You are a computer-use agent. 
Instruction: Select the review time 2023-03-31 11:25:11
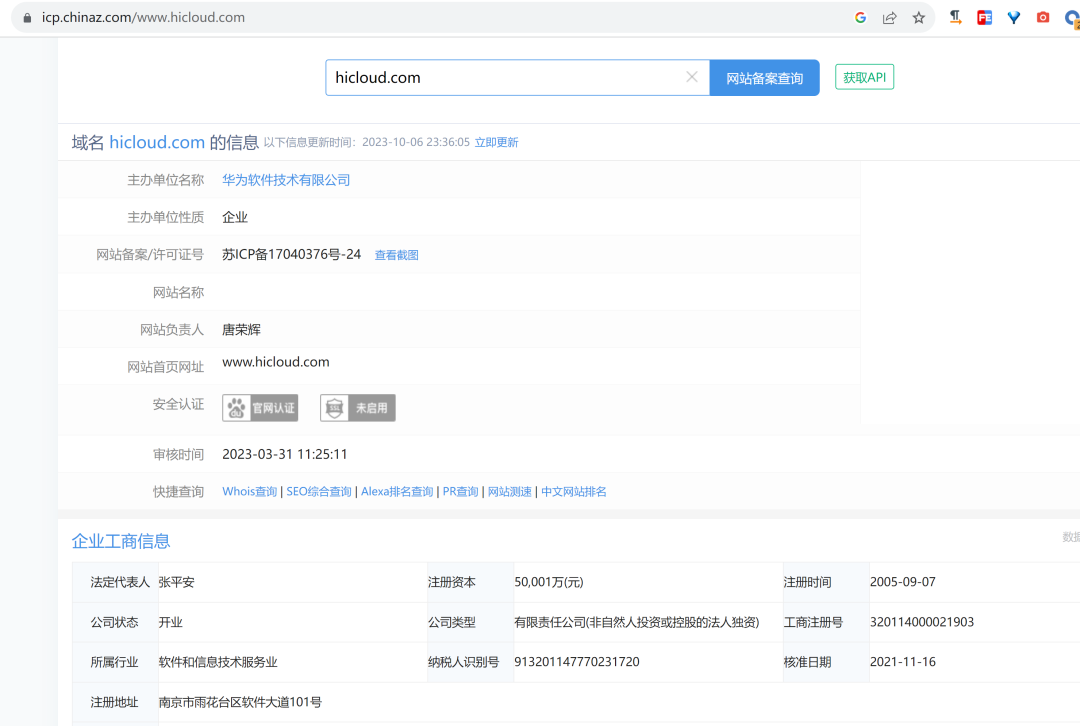coord(284,455)
